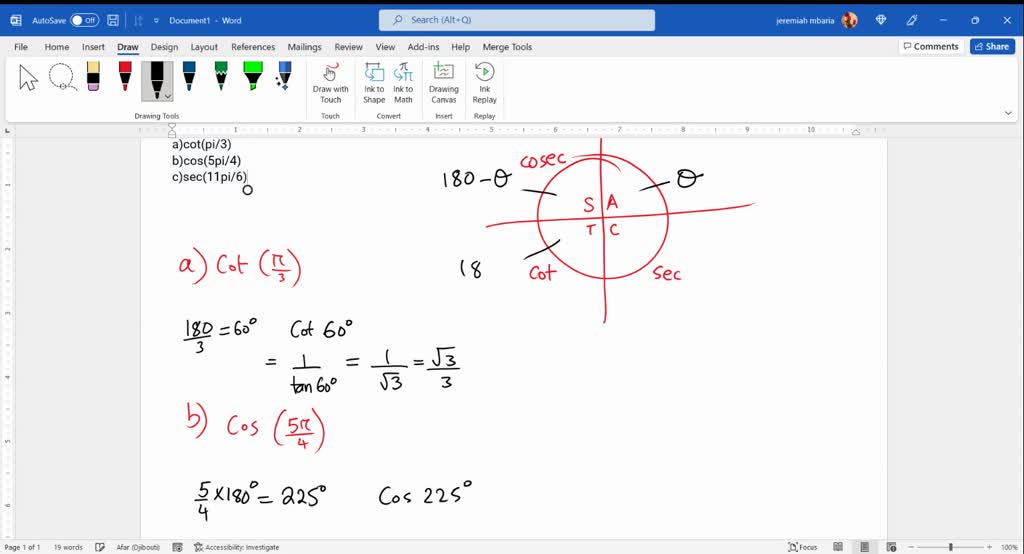Click the Page 1 of 1 indicator
1024x554 pixels.
tap(22, 547)
